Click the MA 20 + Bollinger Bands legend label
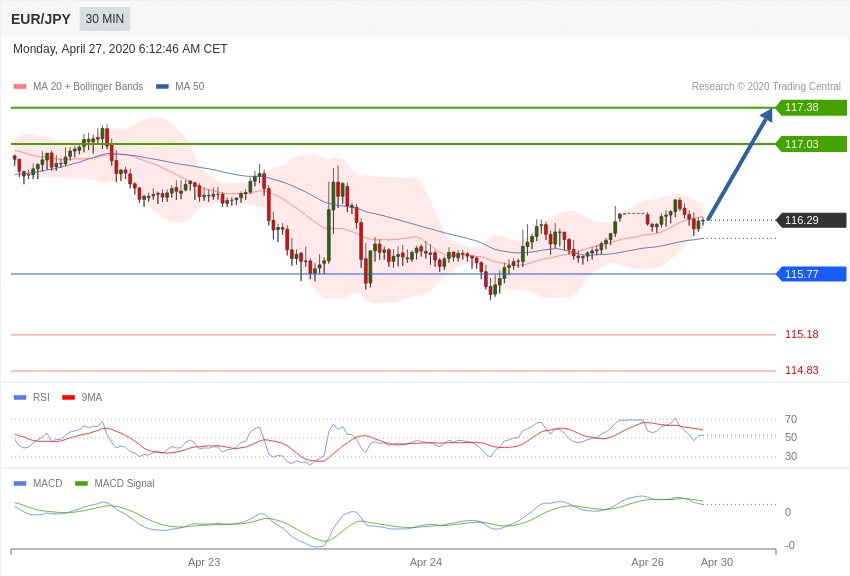 [x=88, y=87]
